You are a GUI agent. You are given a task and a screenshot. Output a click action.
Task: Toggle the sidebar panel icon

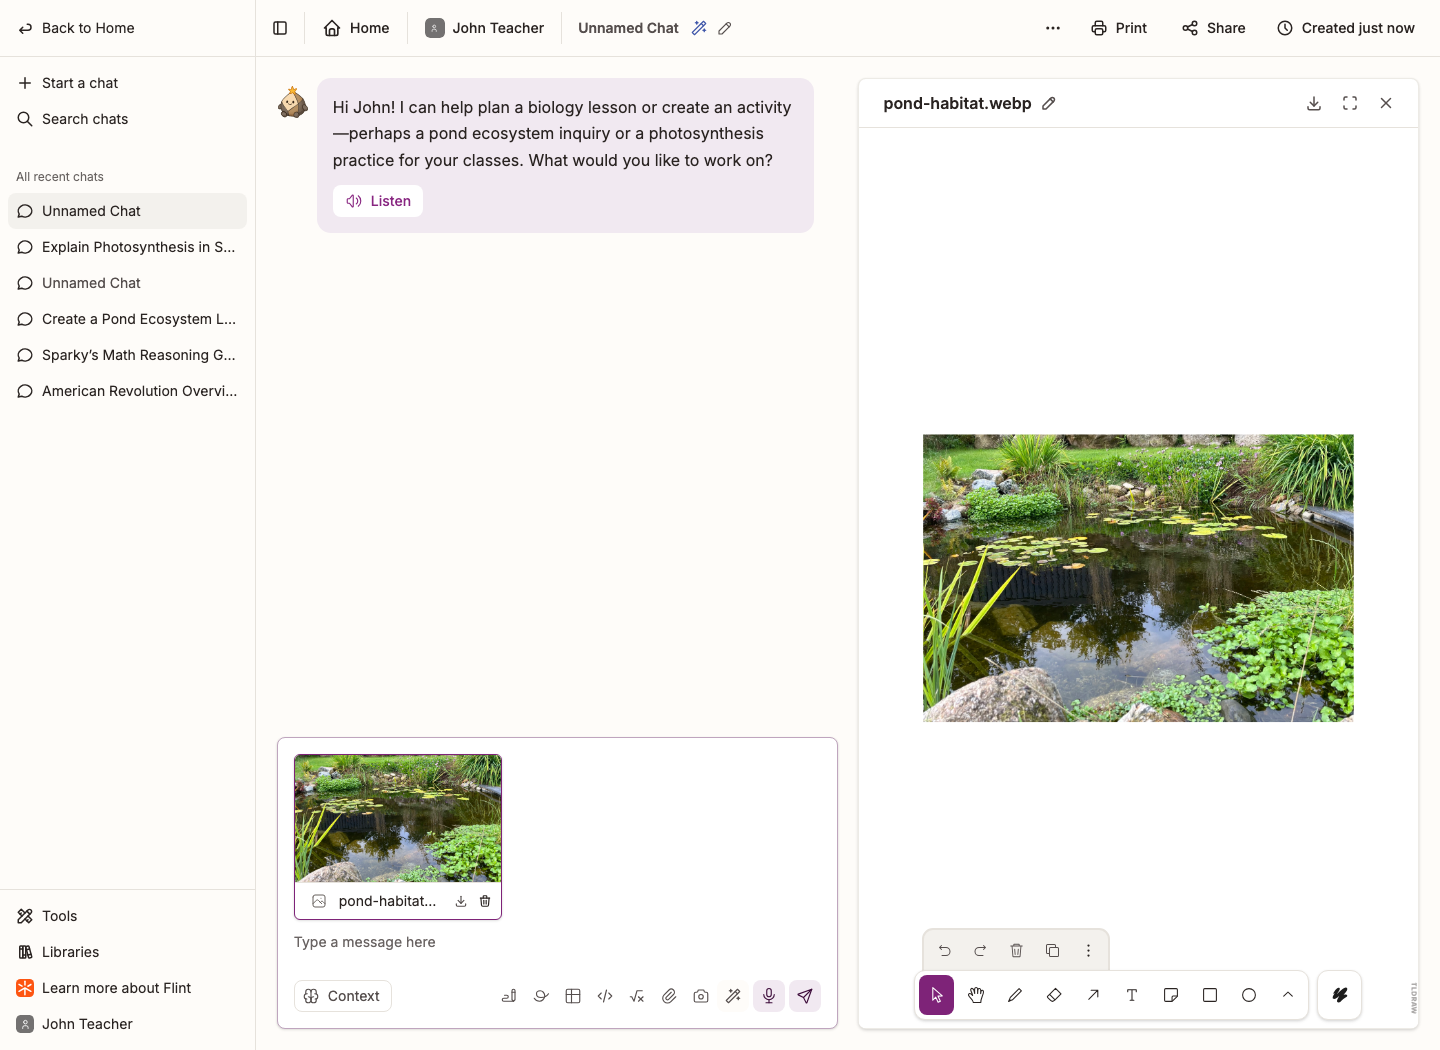(280, 28)
